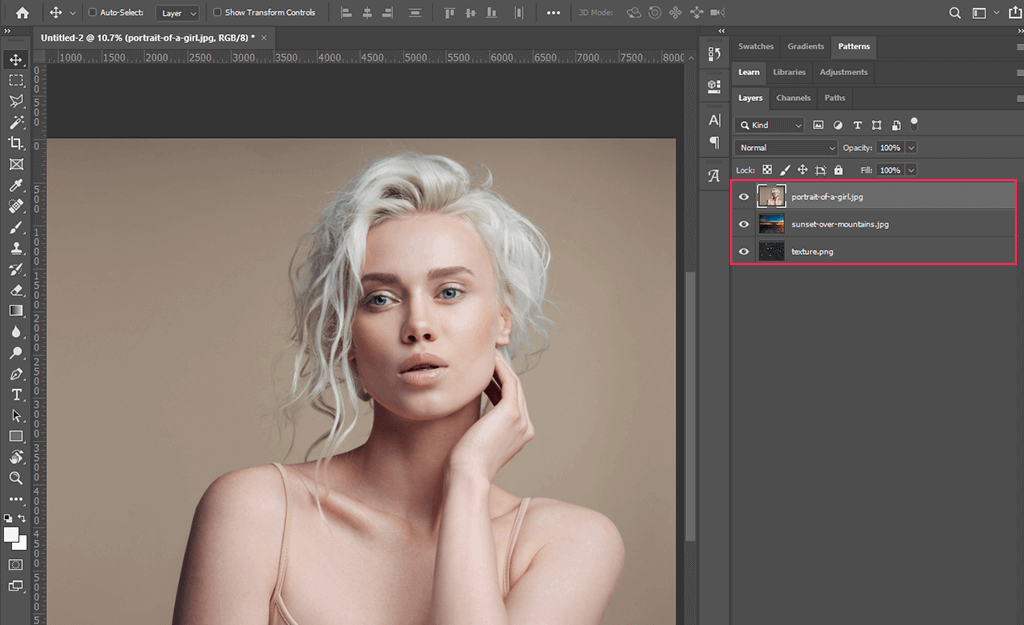Click the foreground color swatch
This screenshot has width=1024, height=625.
pyautogui.click(x=12, y=534)
